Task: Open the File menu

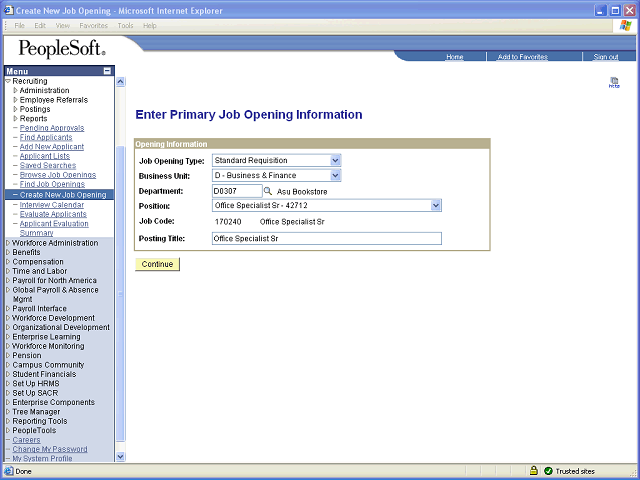Action: (x=19, y=26)
